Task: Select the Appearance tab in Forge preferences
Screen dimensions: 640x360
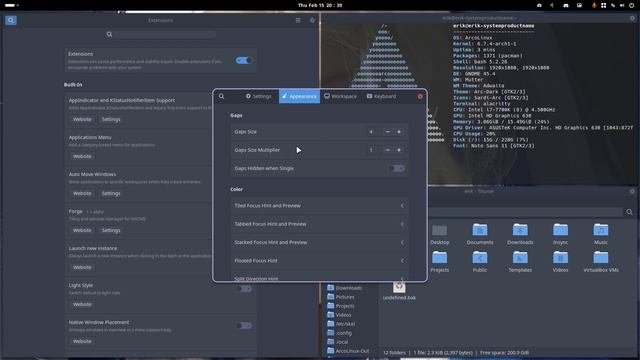Action: pos(299,96)
